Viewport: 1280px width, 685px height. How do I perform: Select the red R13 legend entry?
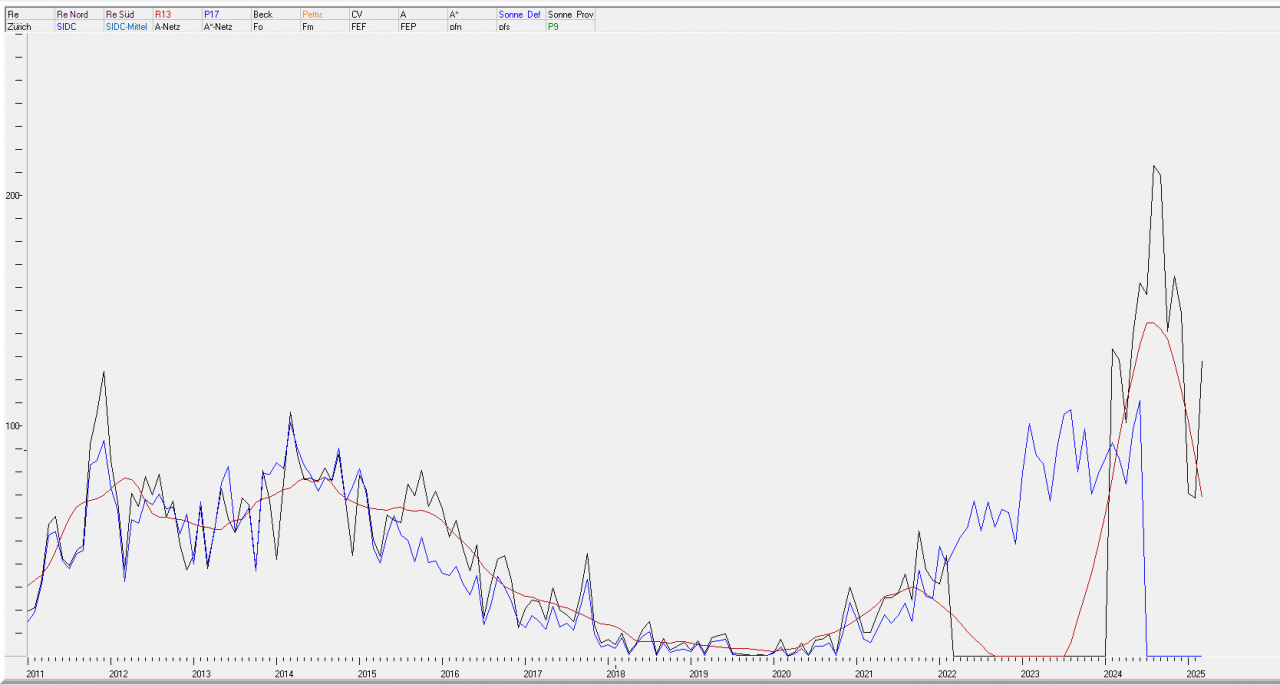tap(163, 15)
